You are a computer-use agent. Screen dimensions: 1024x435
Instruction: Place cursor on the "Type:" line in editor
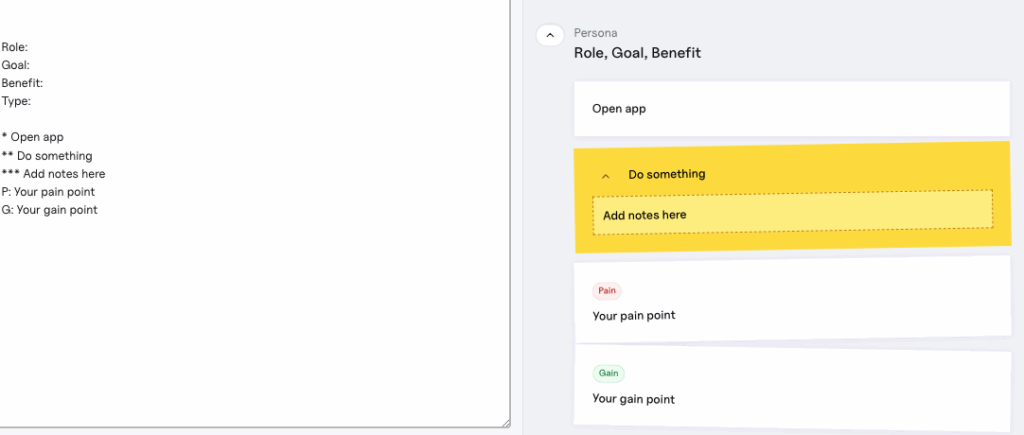(16, 101)
